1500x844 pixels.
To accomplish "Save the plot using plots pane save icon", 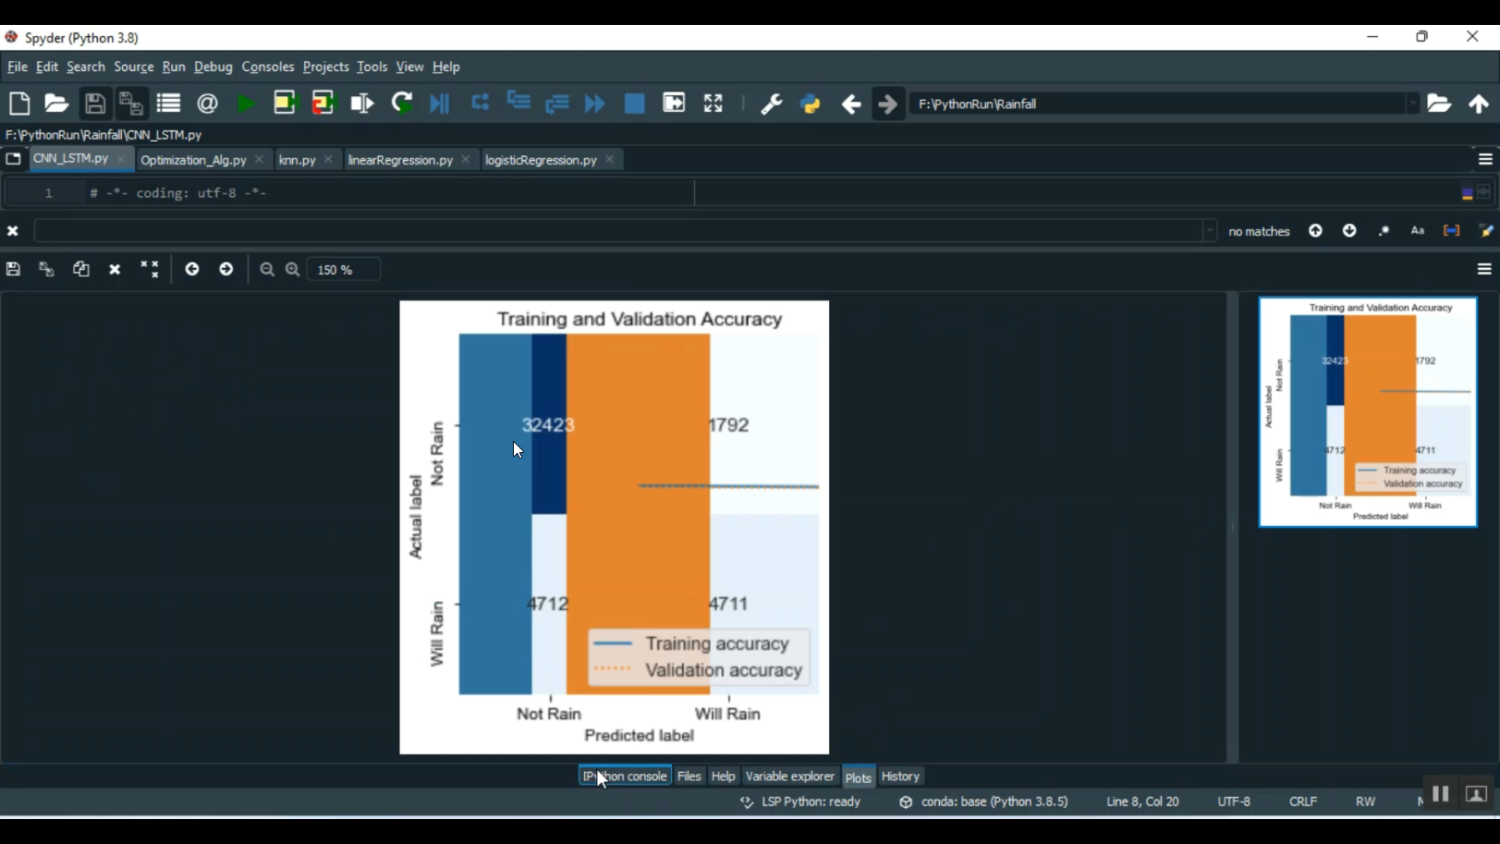I will [13, 270].
